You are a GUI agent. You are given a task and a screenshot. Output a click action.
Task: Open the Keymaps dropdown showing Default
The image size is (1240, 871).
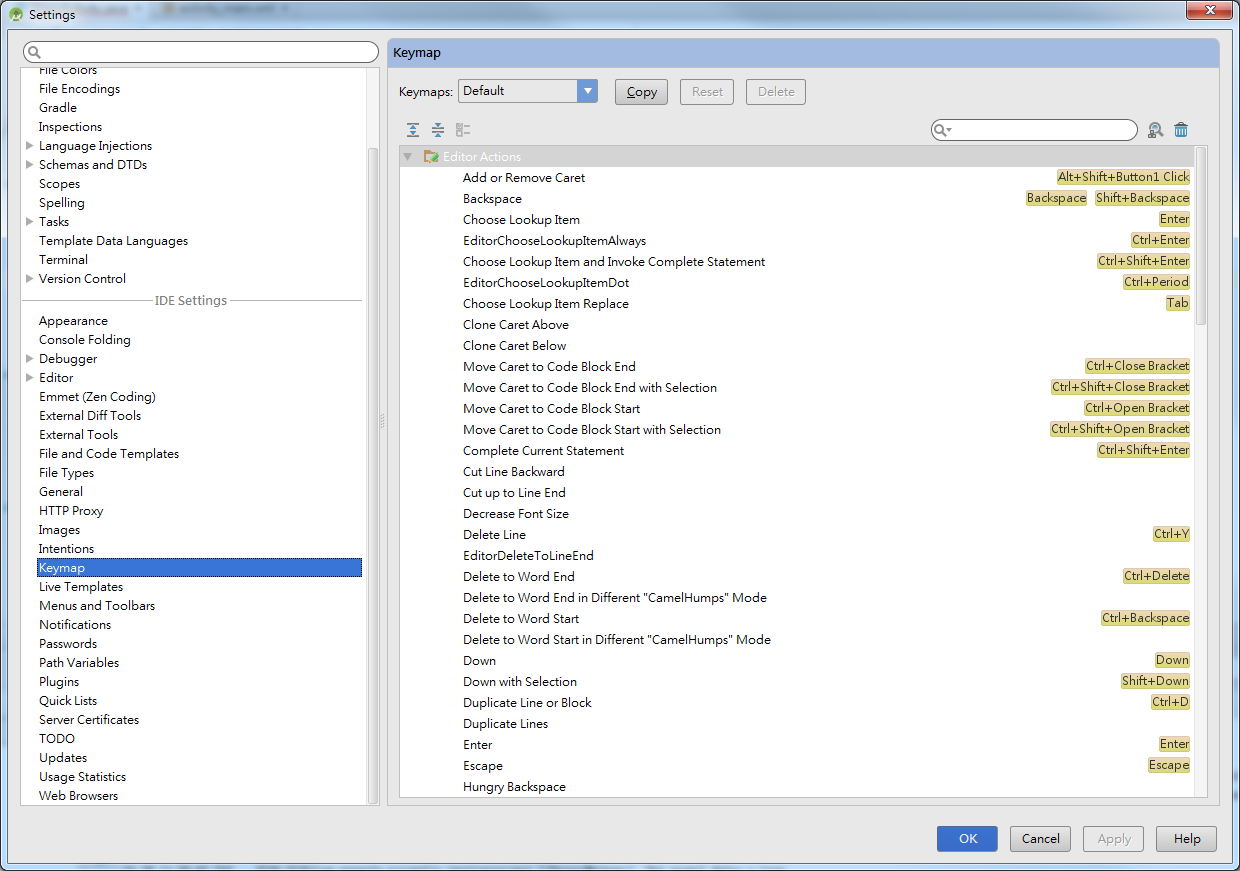[587, 91]
